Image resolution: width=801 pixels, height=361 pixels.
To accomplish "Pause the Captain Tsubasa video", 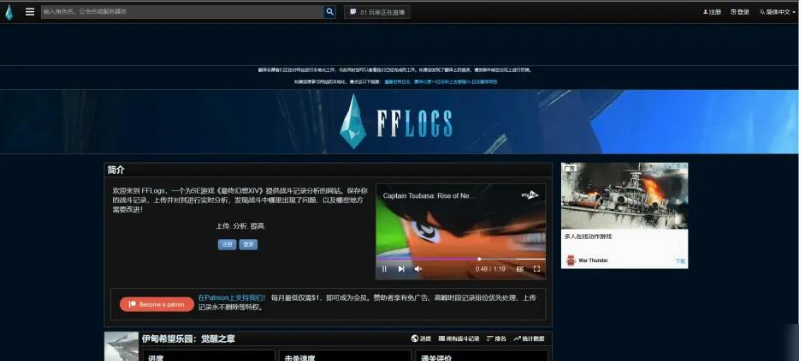I will (385, 269).
